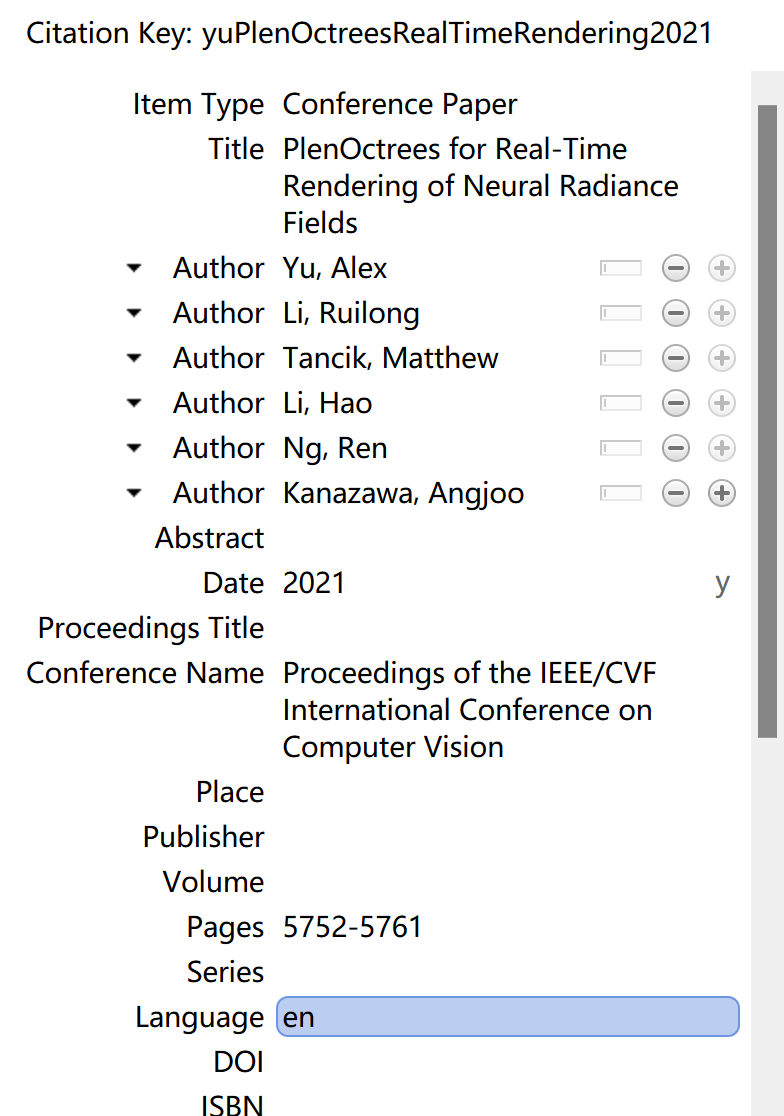The height and width of the screenshot is (1116, 784).
Task: Toggle single-field mode for Li, Ruilong
Action: click(x=621, y=313)
